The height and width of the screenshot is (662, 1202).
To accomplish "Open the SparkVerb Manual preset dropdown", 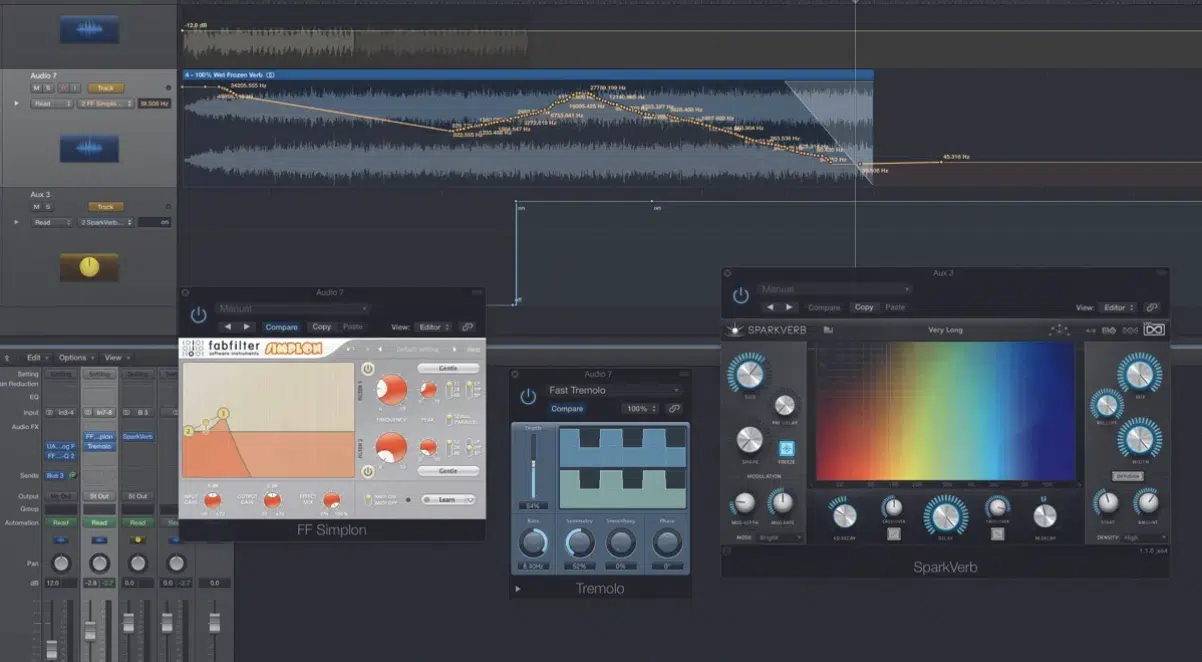I will point(835,290).
